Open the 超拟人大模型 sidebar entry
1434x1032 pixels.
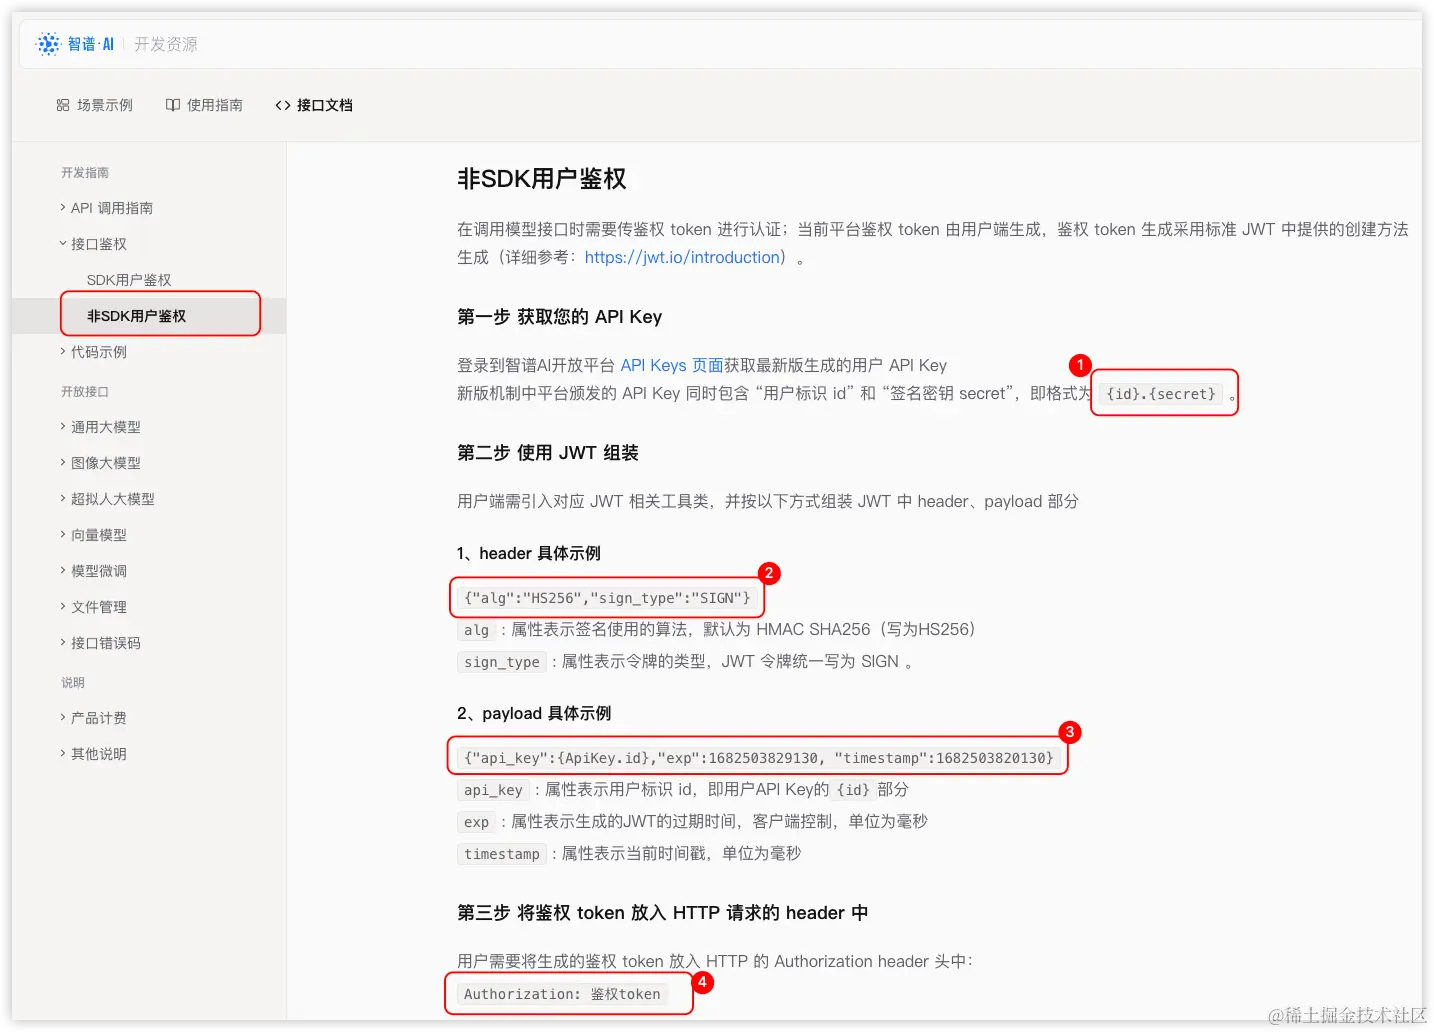113,499
